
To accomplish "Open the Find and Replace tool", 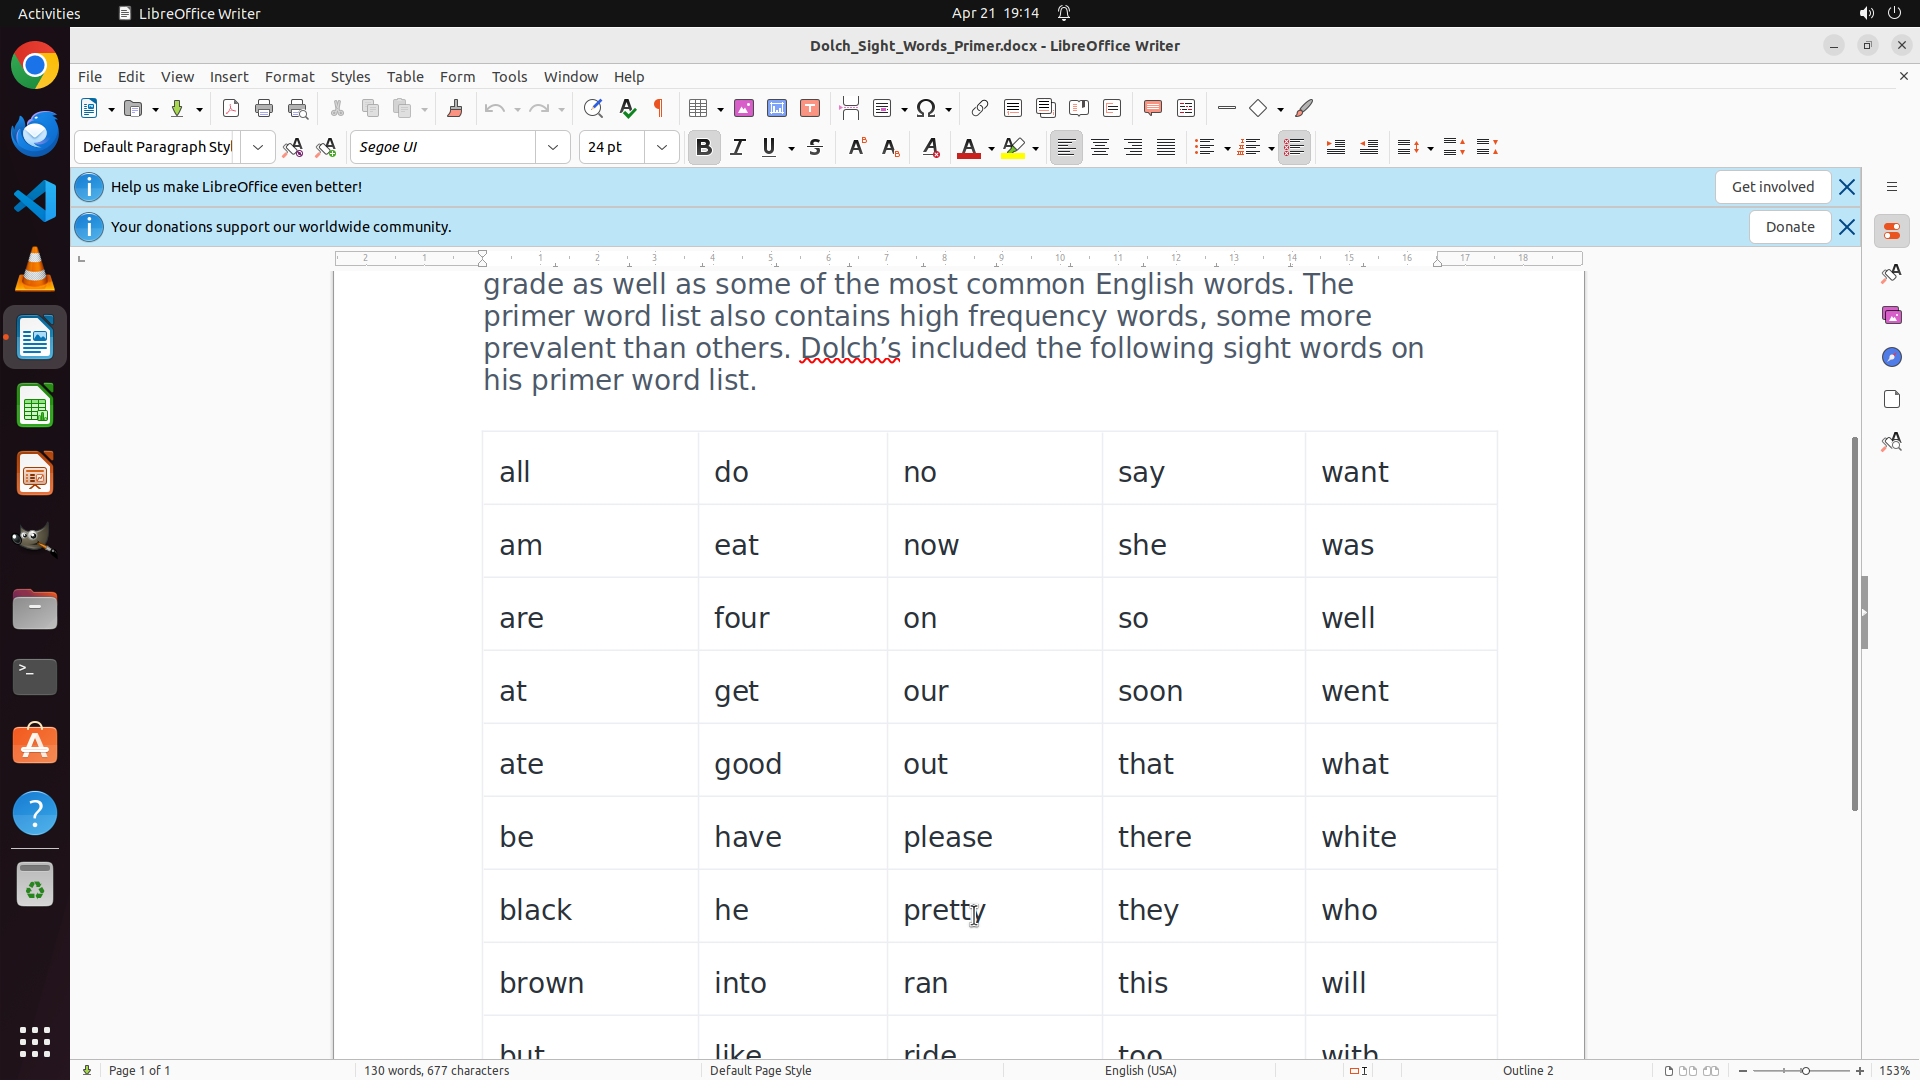I will [x=593, y=108].
